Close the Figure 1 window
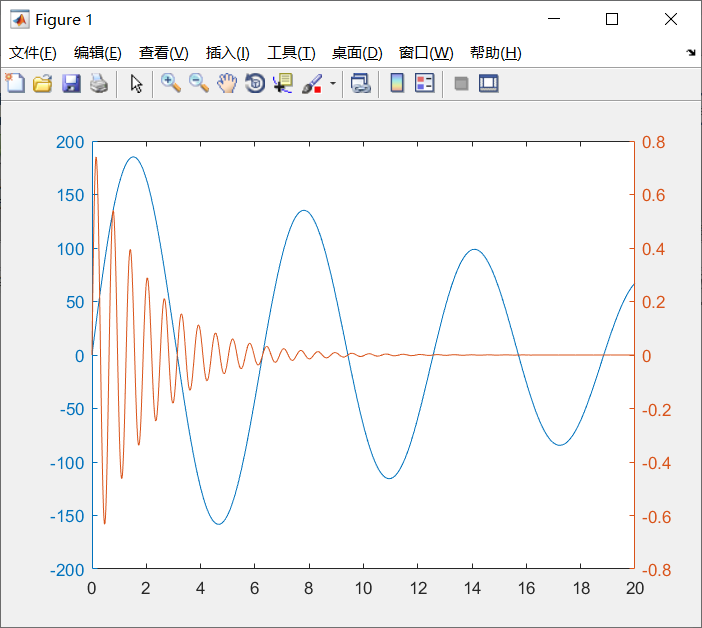Image resolution: width=702 pixels, height=628 pixels. 671,19
